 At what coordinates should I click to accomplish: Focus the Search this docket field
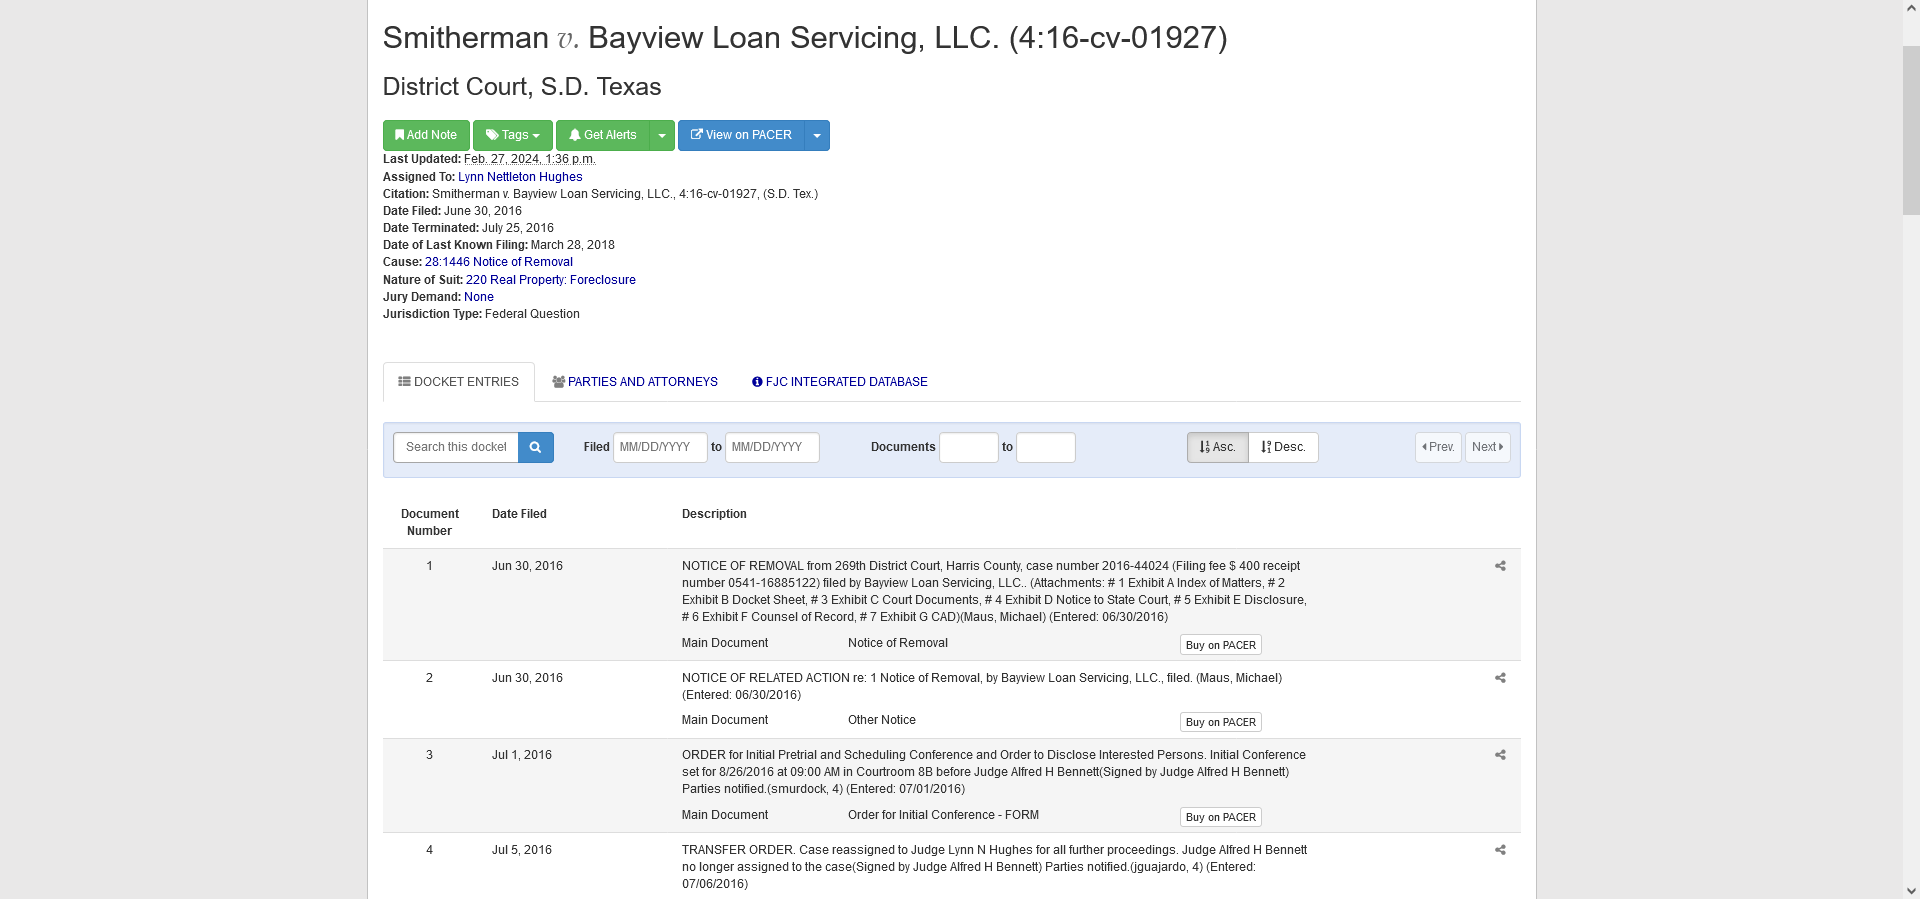[x=456, y=447]
